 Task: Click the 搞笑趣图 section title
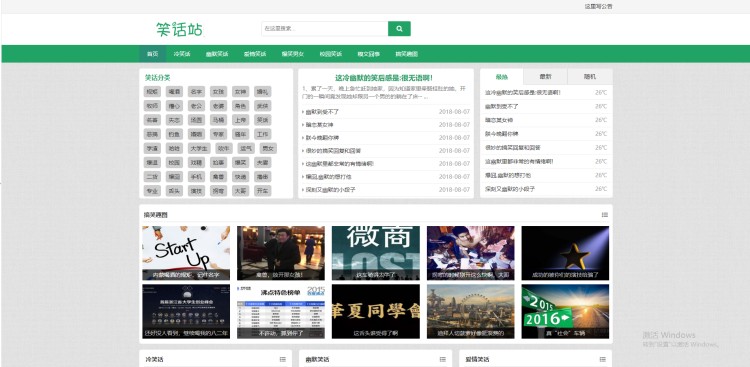(x=155, y=215)
